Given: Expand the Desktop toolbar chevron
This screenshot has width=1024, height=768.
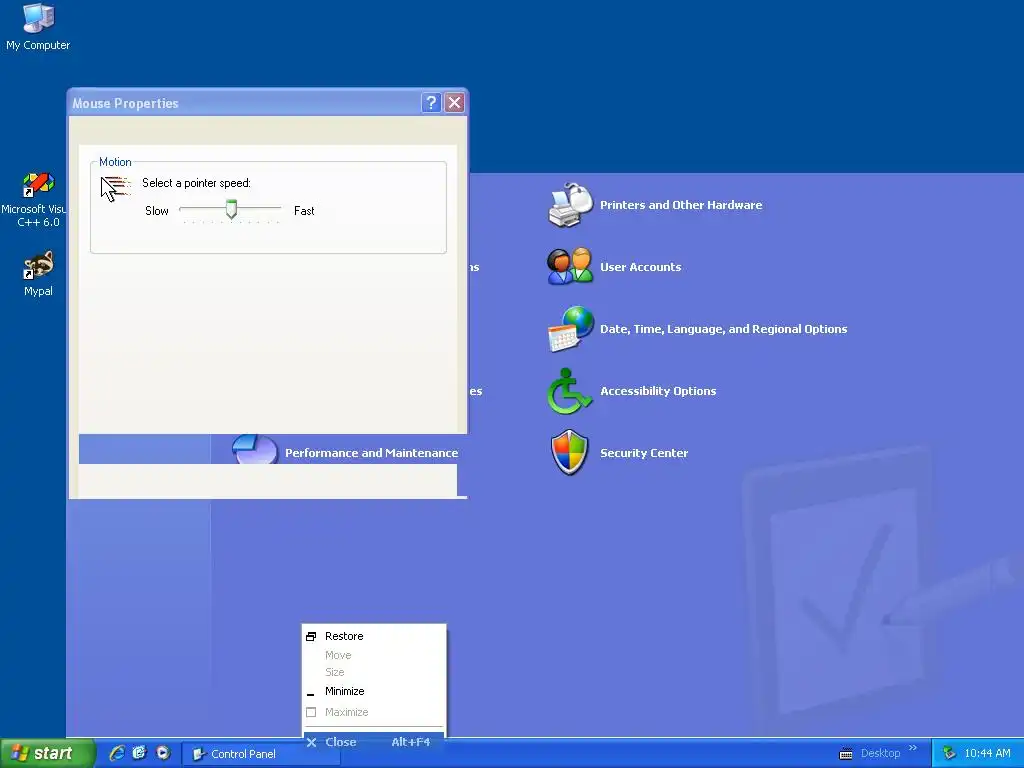Looking at the screenshot, I should coord(913,748).
